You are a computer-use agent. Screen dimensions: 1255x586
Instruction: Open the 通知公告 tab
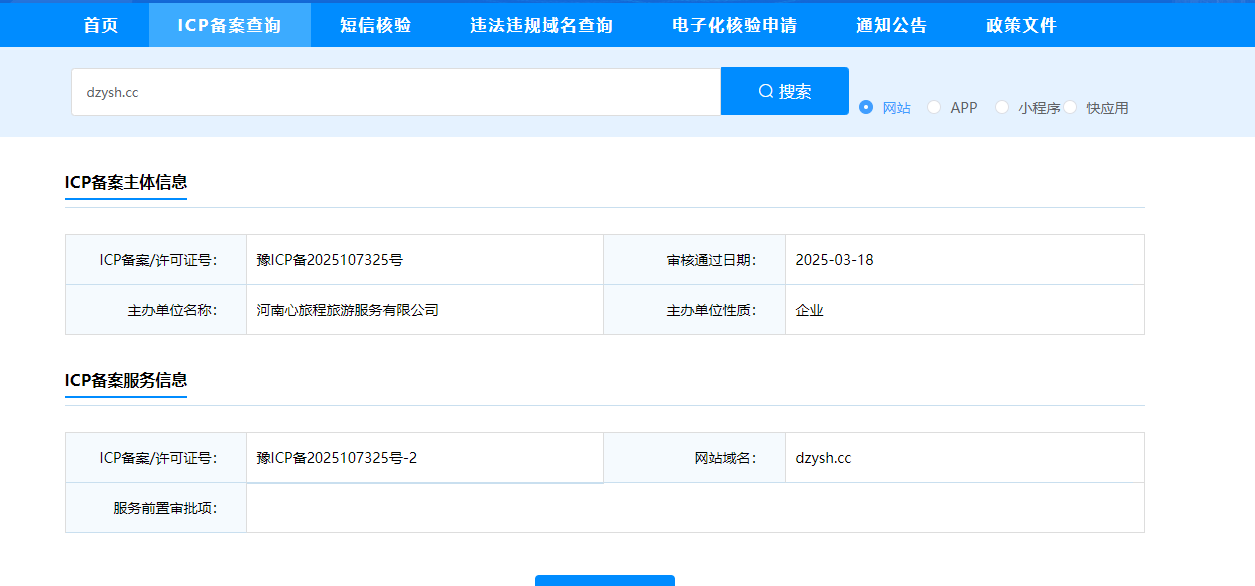tap(891, 25)
